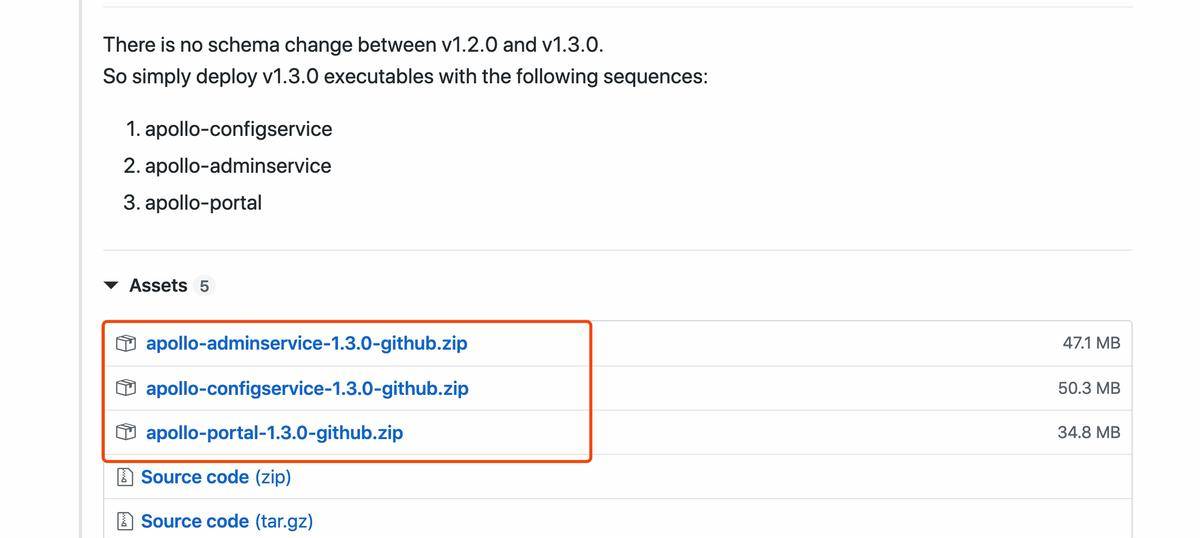Collapse the Assets section triangle
The width and height of the screenshot is (1200, 538).
[111, 286]
